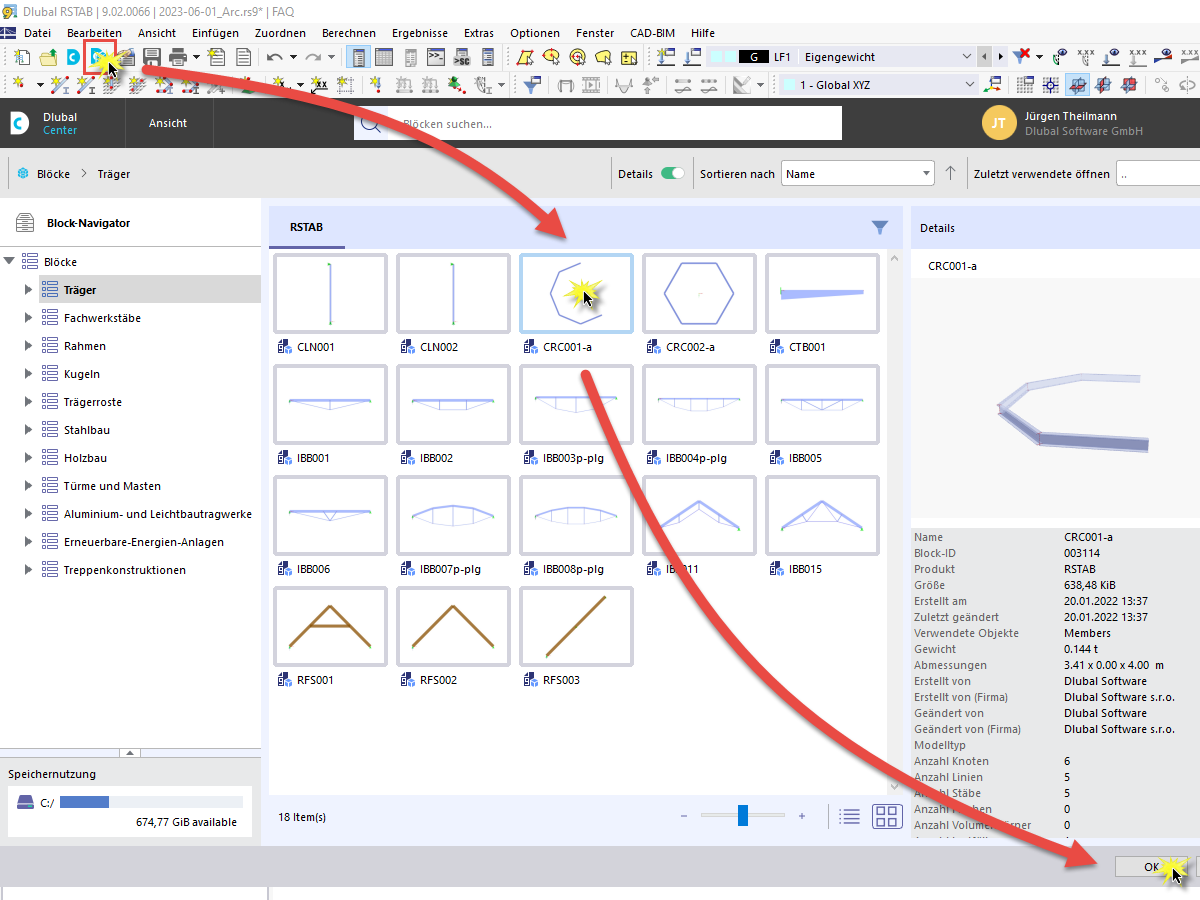Click the C:/ drive icon
This screenshot has height=900, width=1200.
[x=25, y=802]
